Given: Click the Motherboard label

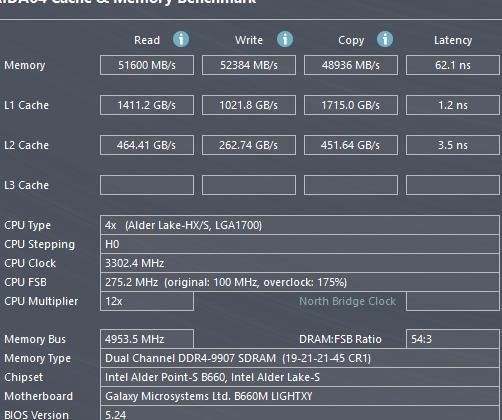Looking at the screenshot, I should pyautogui.click(x=38, y=396).
